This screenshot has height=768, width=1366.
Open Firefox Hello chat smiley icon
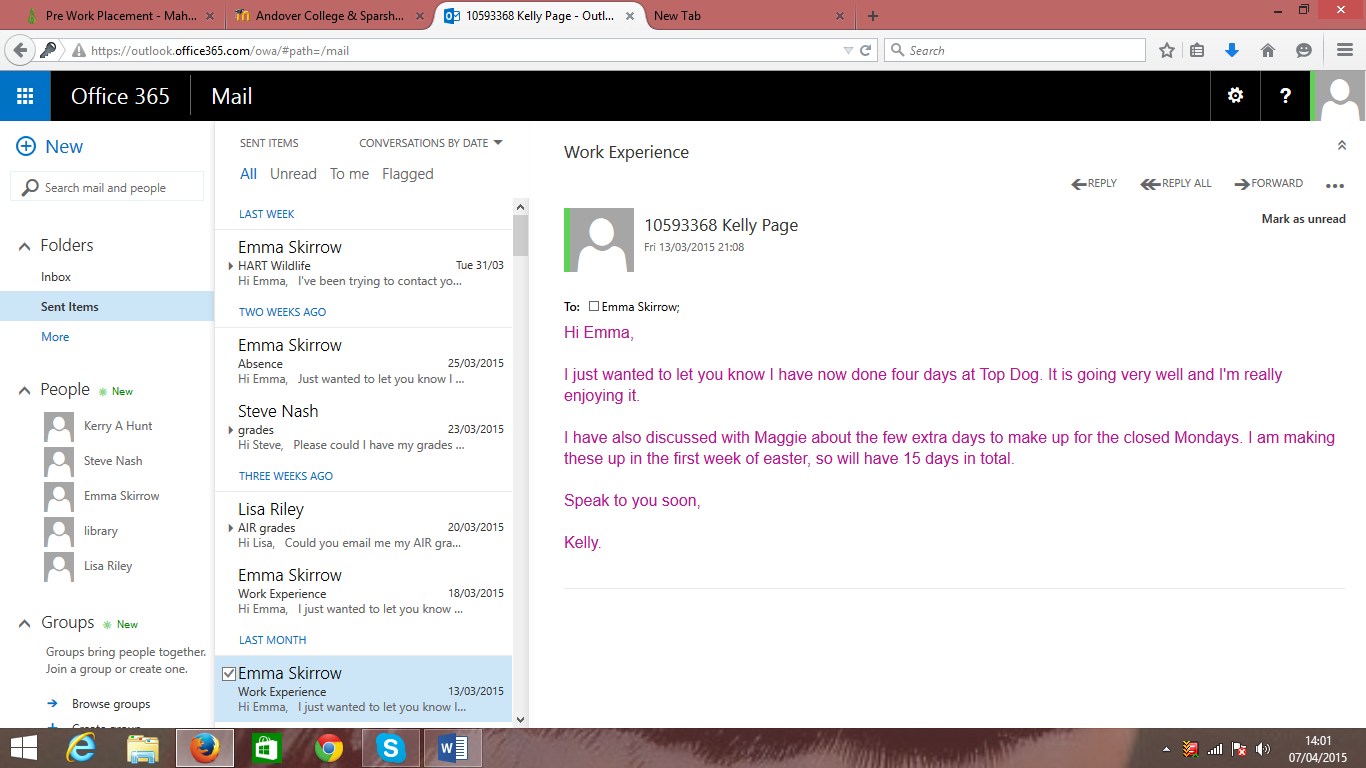[x=1303, y=50]
